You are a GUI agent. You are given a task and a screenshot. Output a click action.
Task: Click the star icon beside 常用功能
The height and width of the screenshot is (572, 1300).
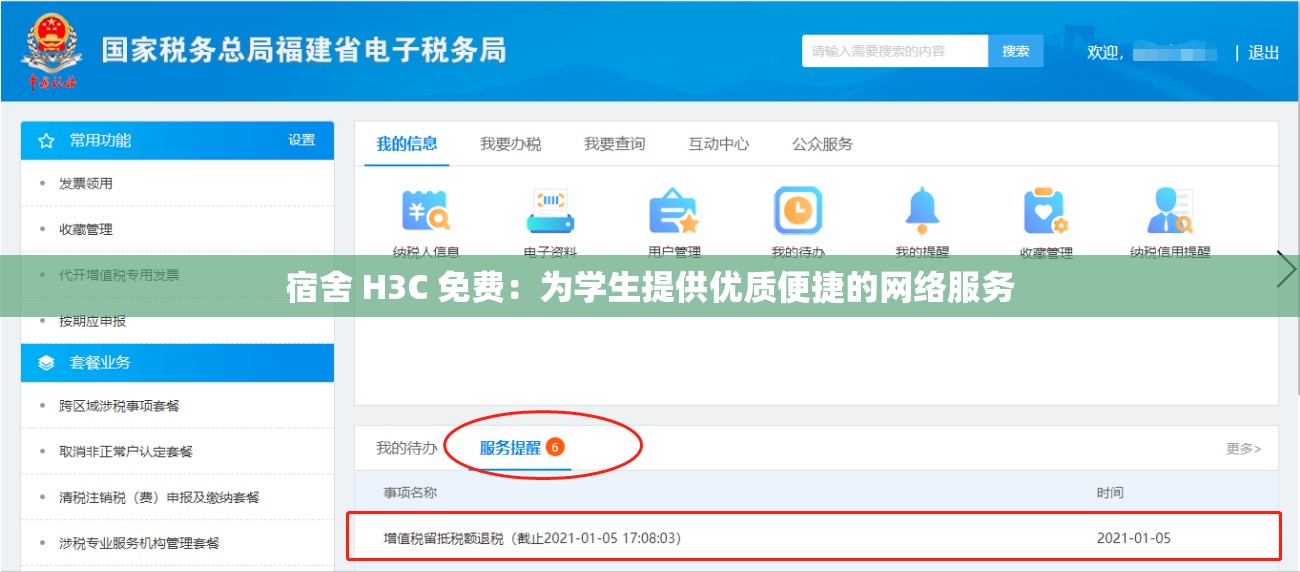point(46,141)
